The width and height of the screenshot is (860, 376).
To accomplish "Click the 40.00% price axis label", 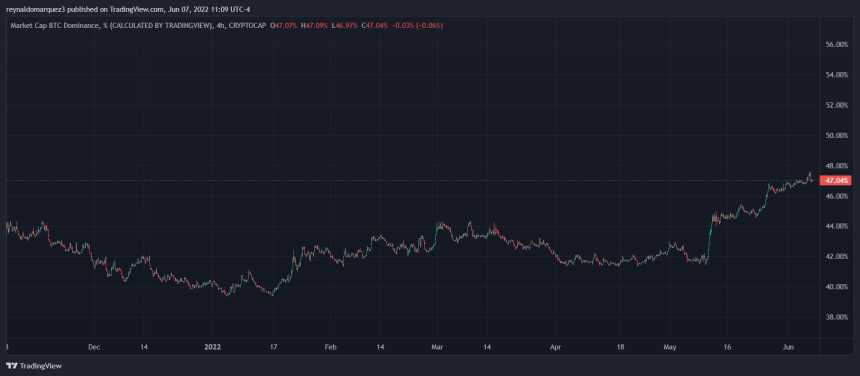I will coord(836,287).
